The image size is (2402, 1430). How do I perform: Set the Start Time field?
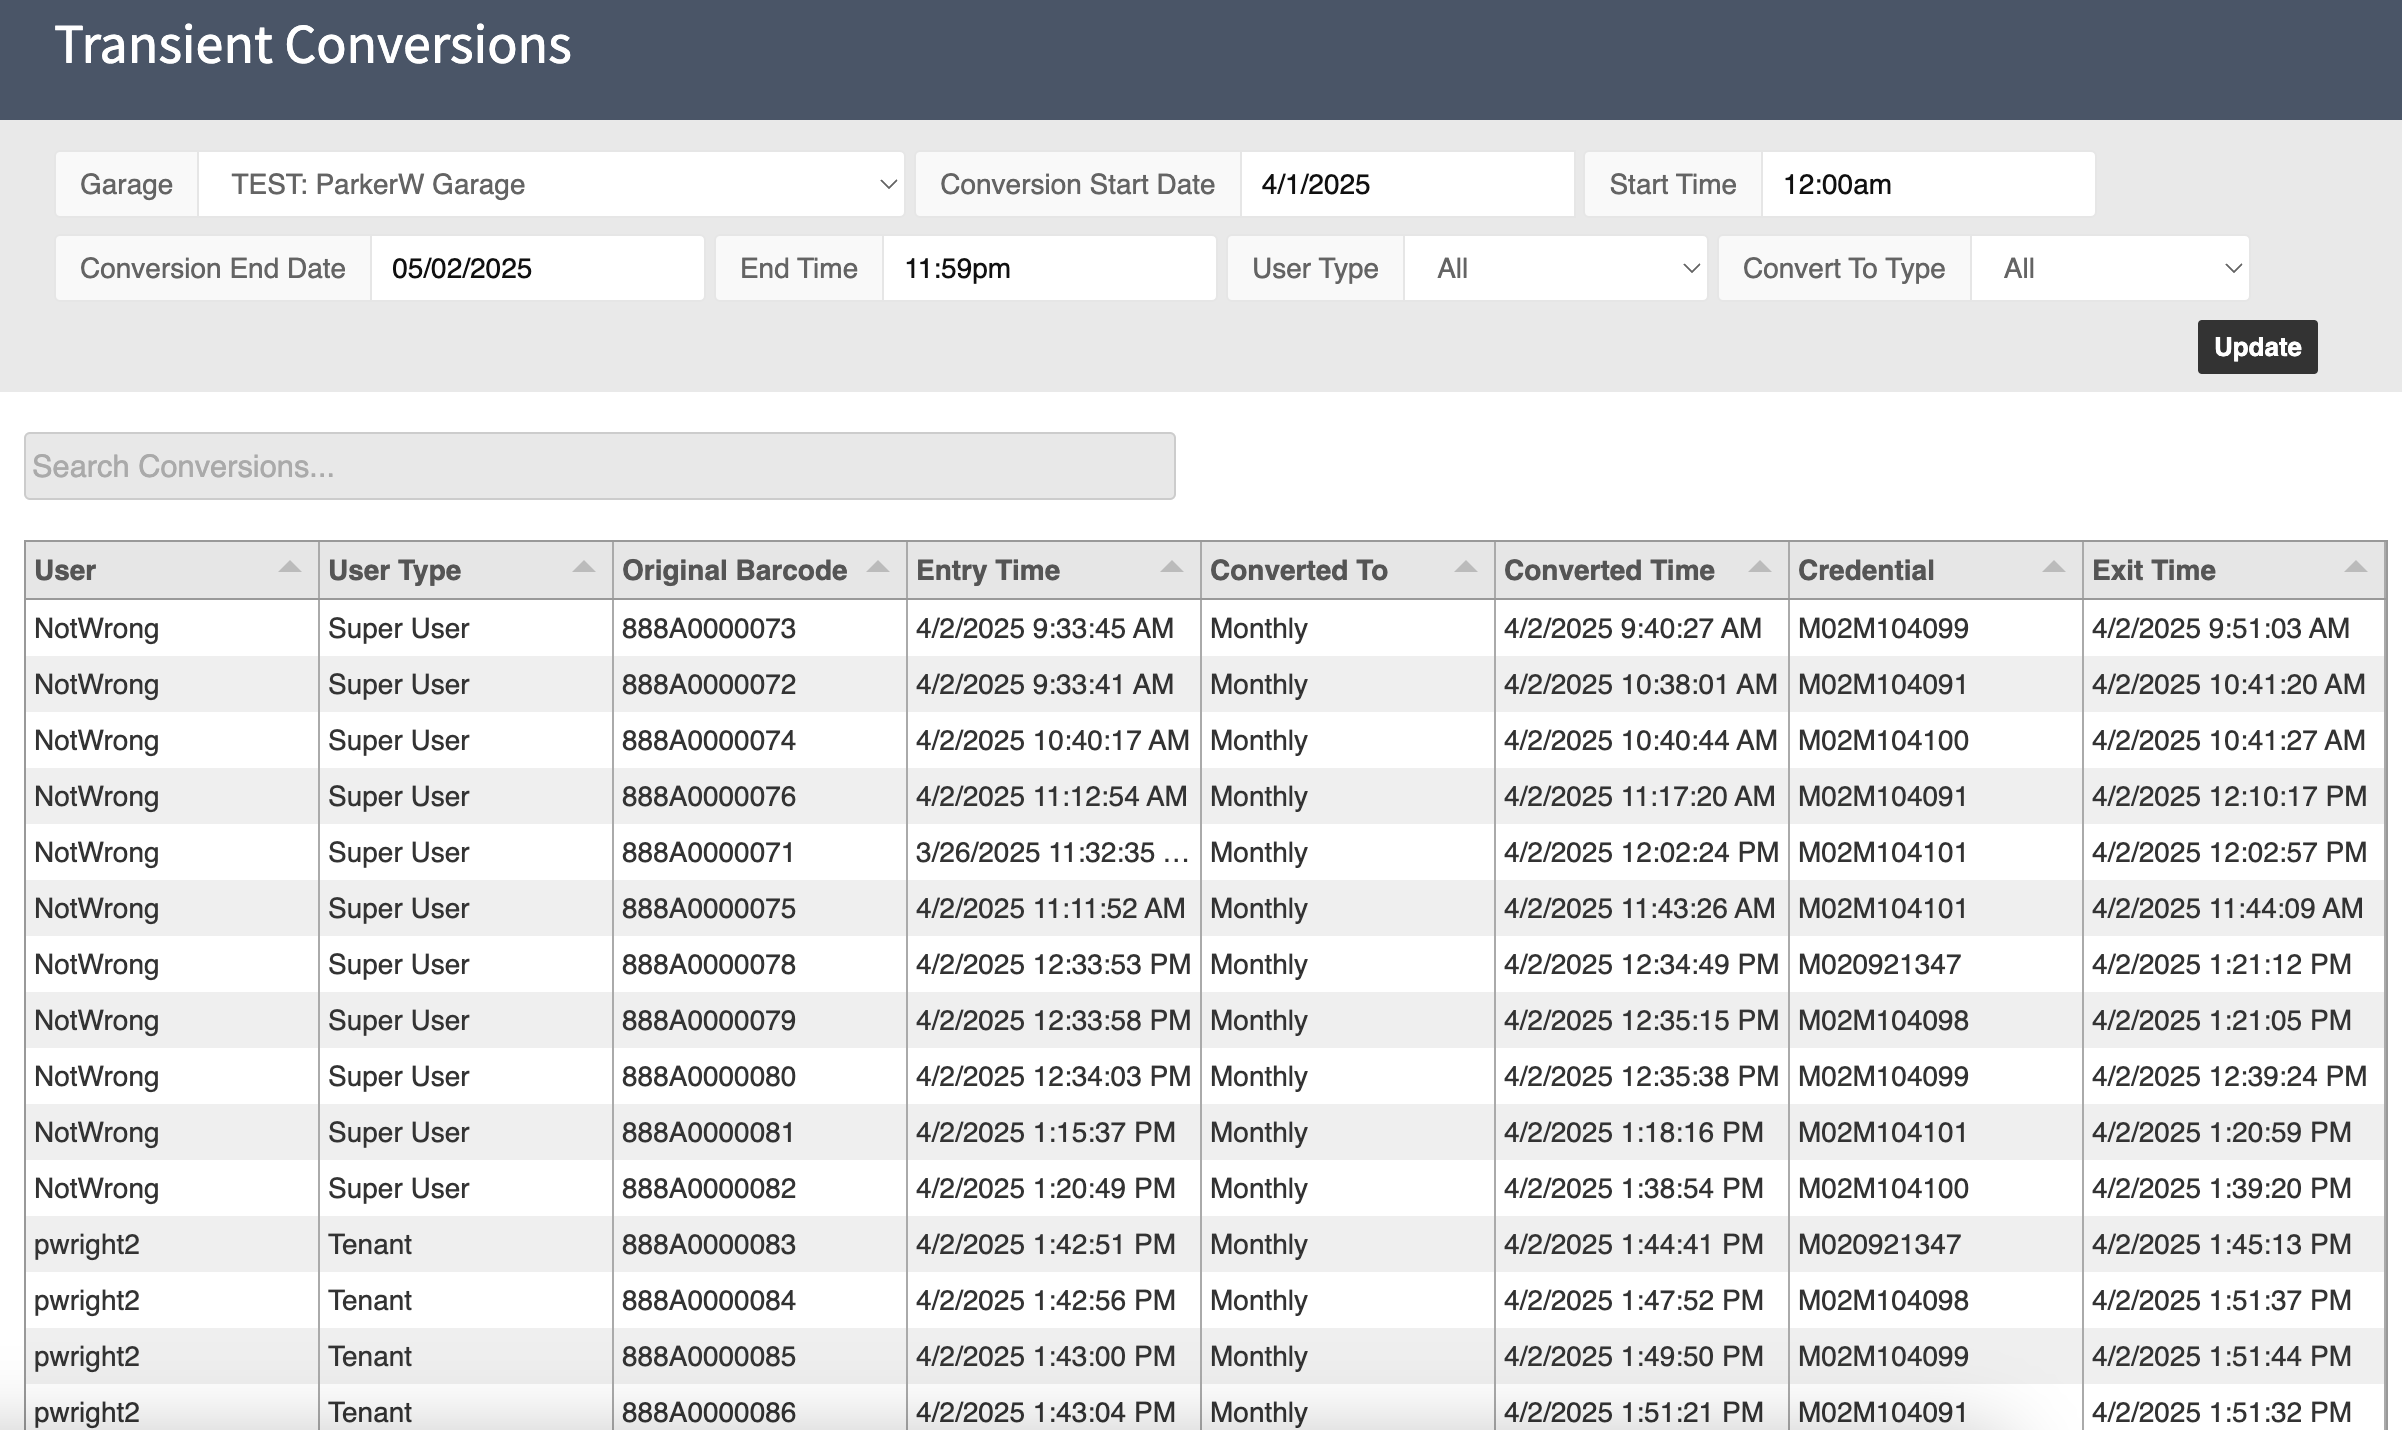click(1927, 184)
